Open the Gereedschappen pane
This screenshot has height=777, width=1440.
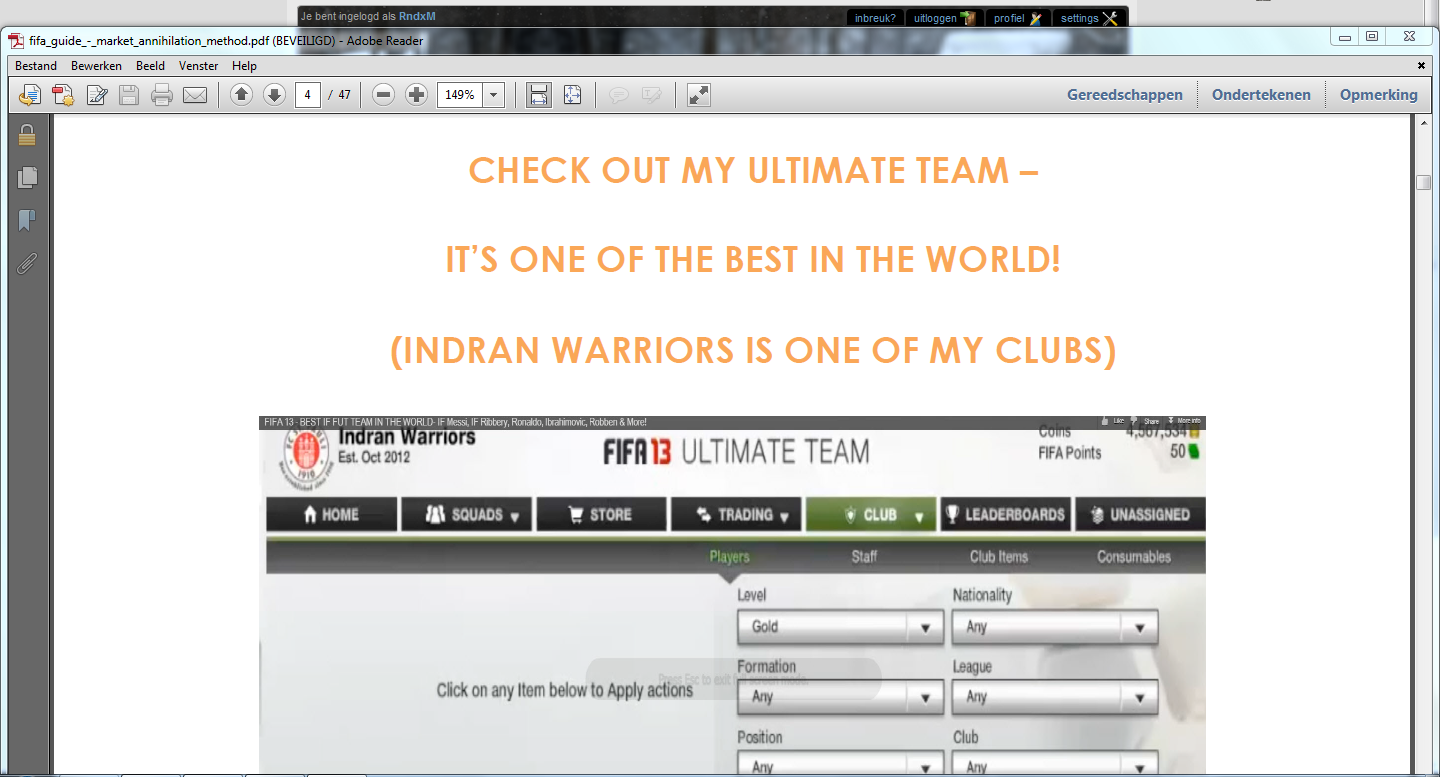(1125, 95)
